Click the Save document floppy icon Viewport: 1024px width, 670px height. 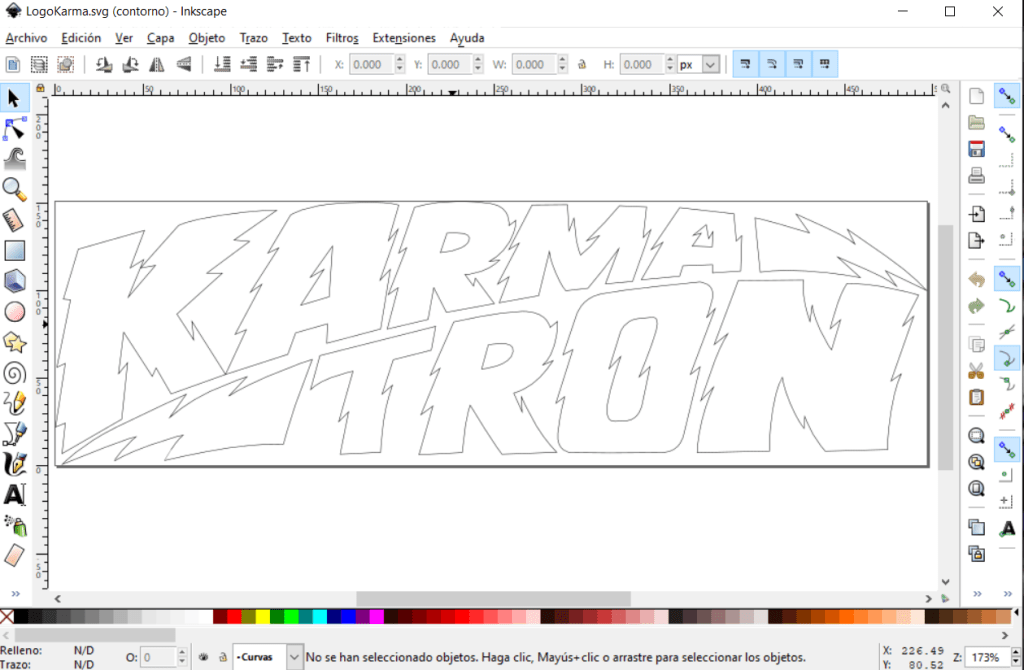(x=977, y=149)
